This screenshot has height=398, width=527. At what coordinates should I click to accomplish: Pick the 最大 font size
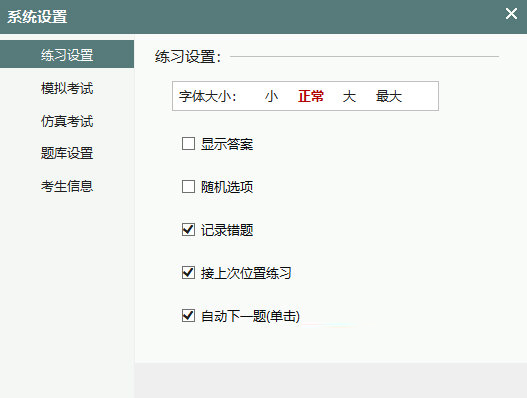tap(389, 96)
